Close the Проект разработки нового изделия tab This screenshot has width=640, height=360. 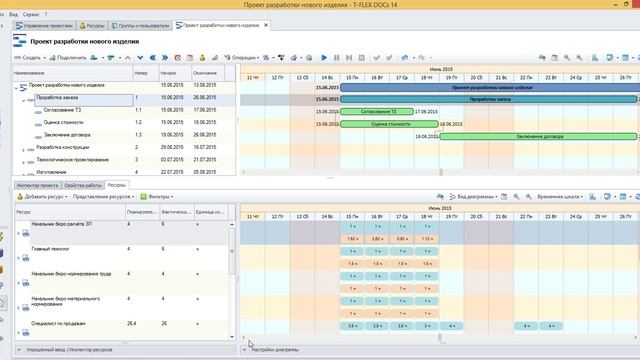tap(266, 25)
